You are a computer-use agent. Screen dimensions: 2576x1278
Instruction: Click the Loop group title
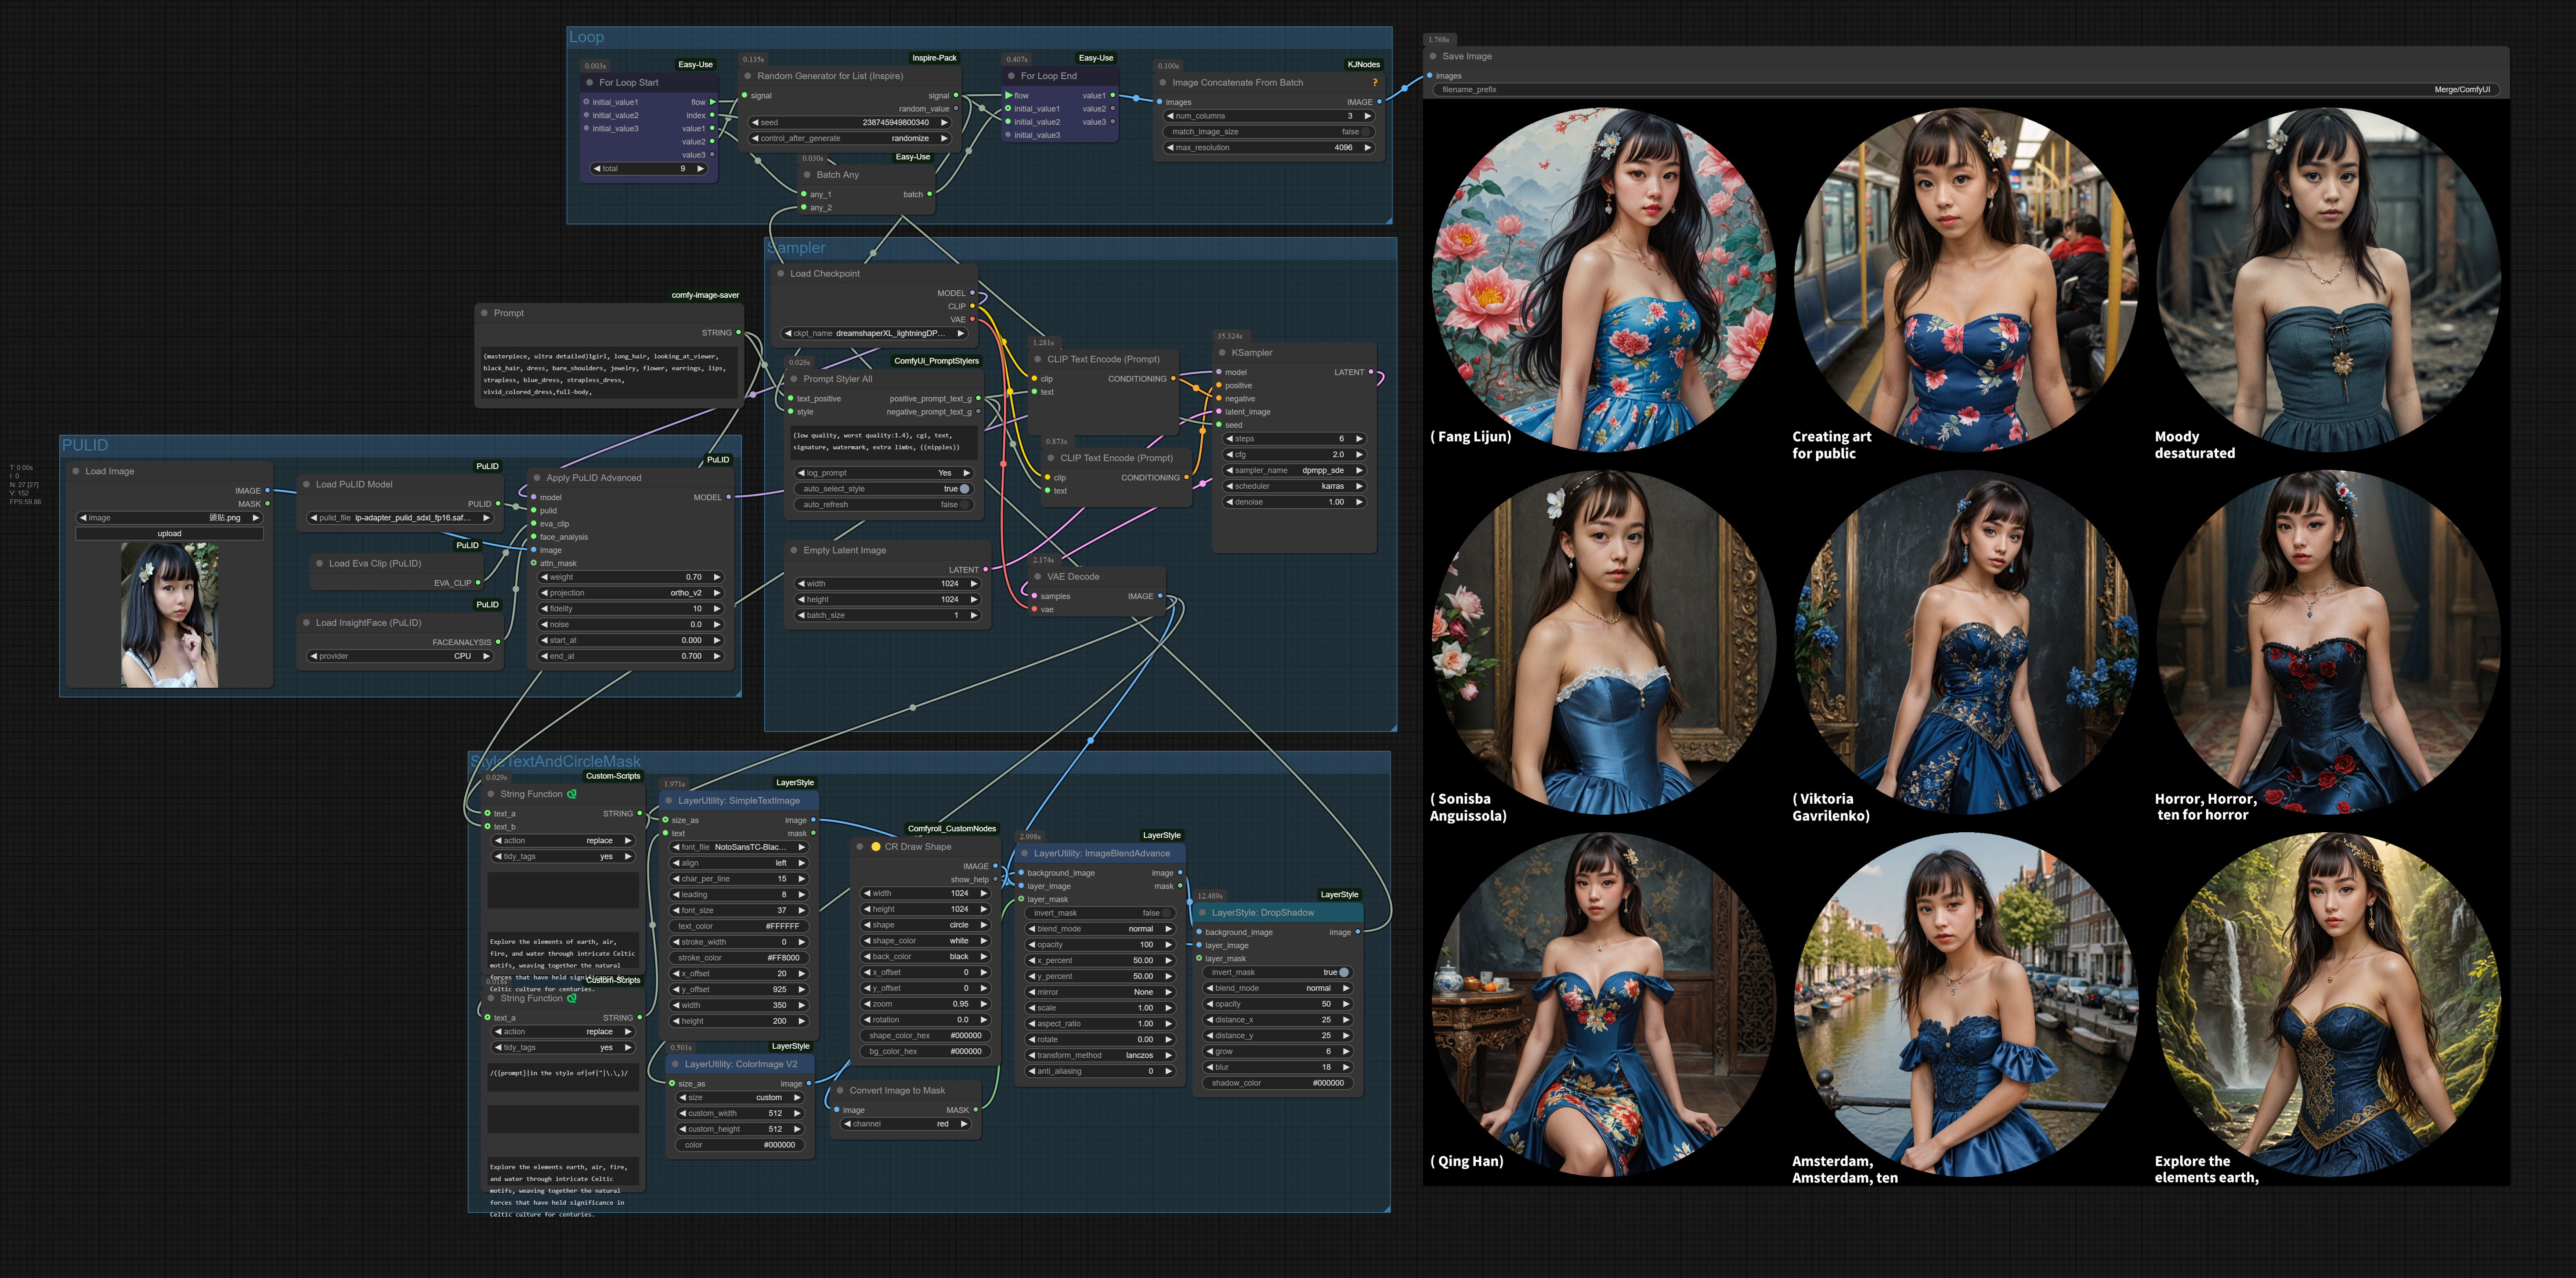pos(587,37)
